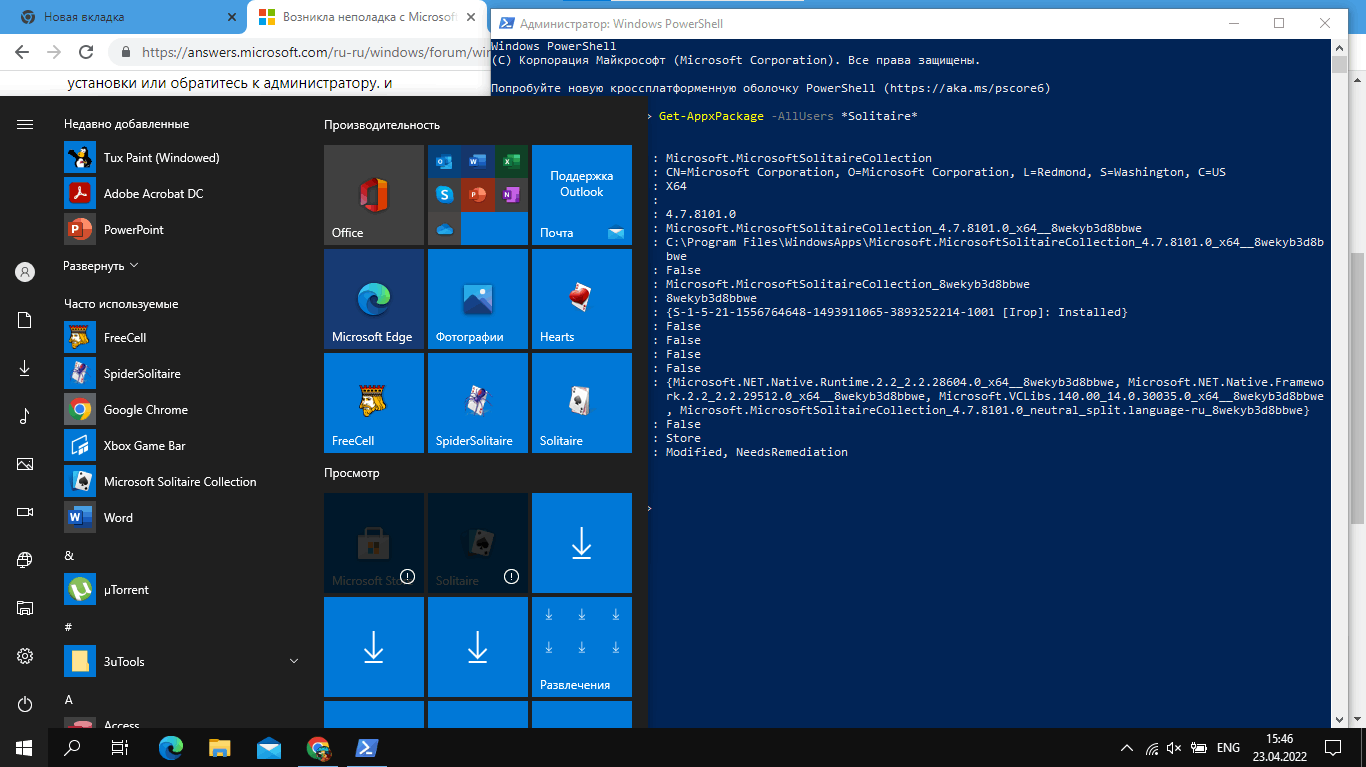Click the Start menu Power button
The width and height of the screenshot is (1366, 767).
25,704
